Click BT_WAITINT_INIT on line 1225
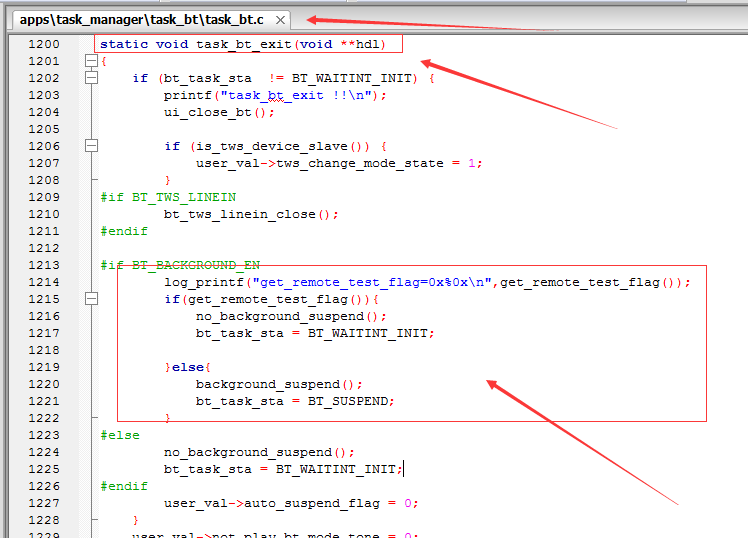 click(x=335, y=469)
